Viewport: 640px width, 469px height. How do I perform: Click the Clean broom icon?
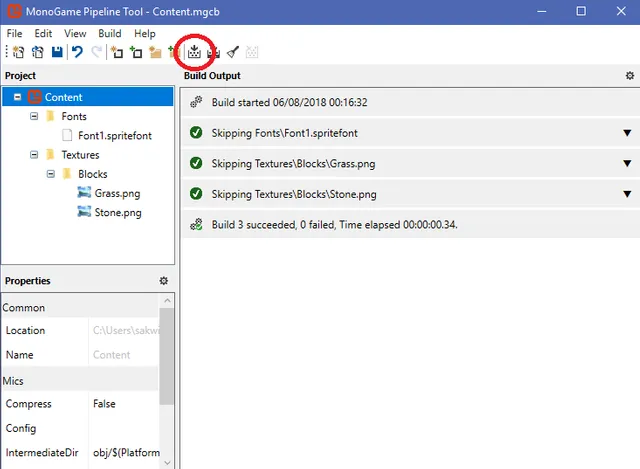[x=233, y=52]
